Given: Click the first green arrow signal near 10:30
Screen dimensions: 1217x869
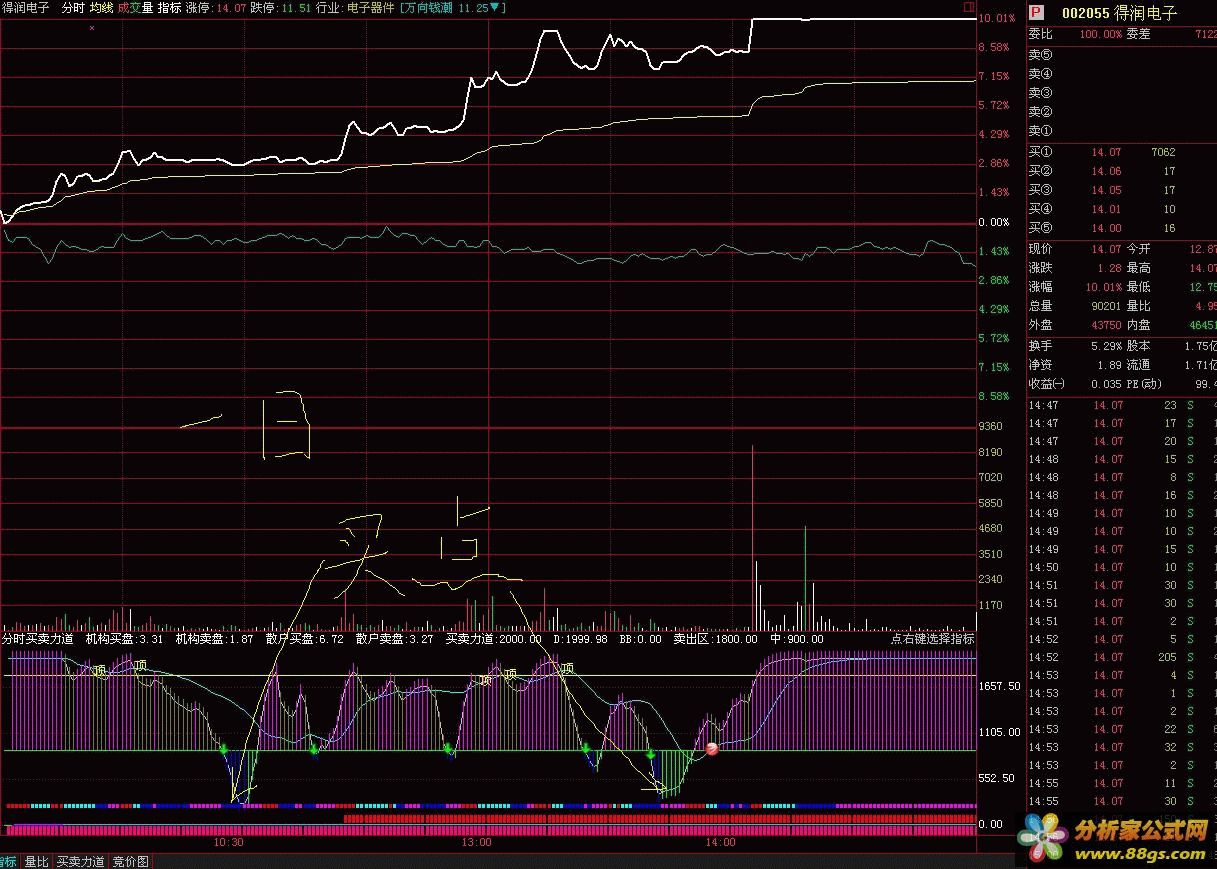Looking at the screenshot, I should pyautogui.click(x=224, y=749).
